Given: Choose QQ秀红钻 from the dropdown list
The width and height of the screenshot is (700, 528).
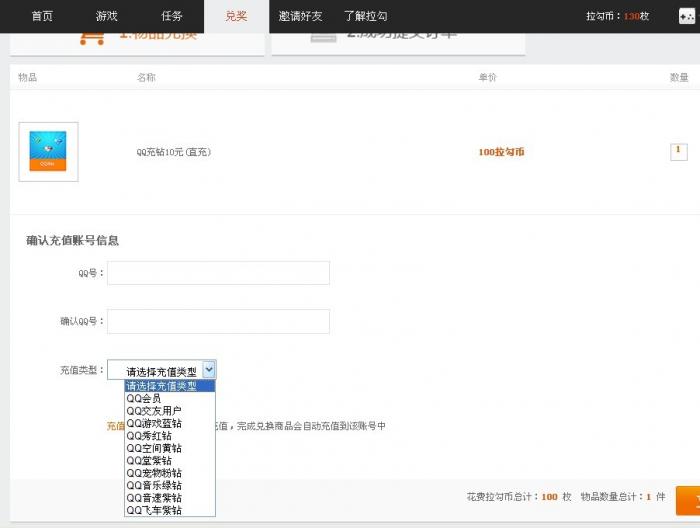Looking at the screenshot, I should pyautogui.click(x=170, y=436).
